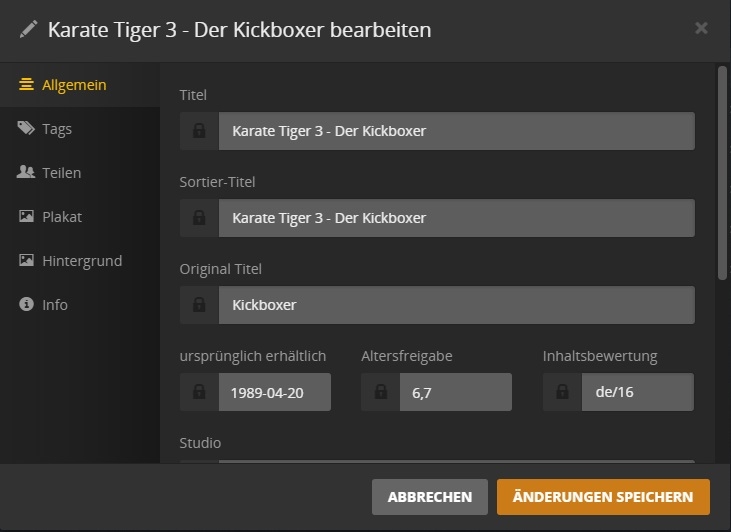Click into the Titel text field

pyautogui.click(x=457, y=131)
